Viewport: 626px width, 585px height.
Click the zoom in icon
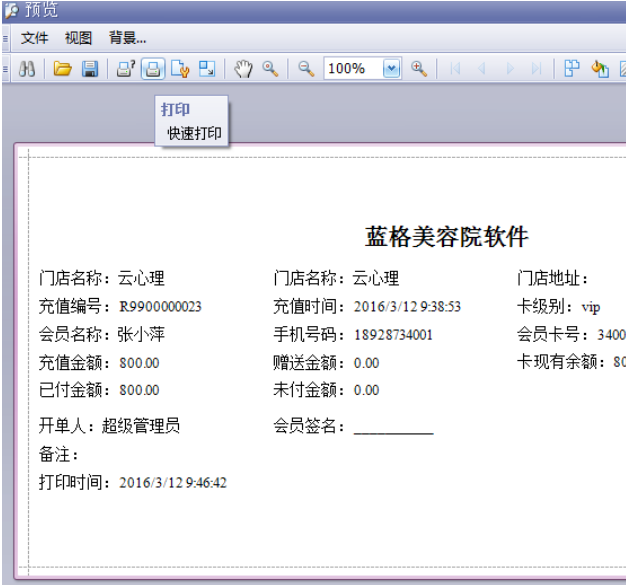click(419, 69)
